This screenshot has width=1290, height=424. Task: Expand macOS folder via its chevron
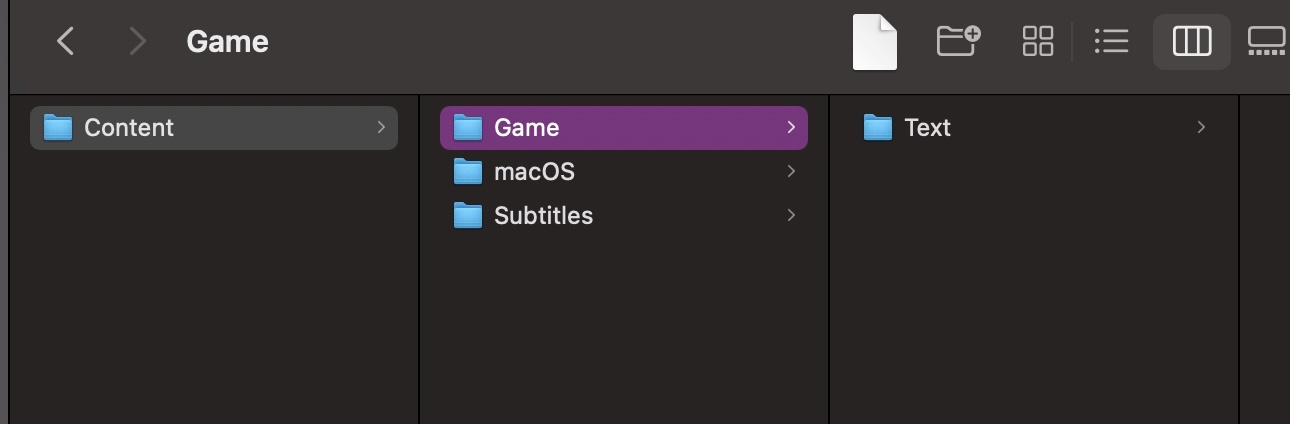click(791, 172)
